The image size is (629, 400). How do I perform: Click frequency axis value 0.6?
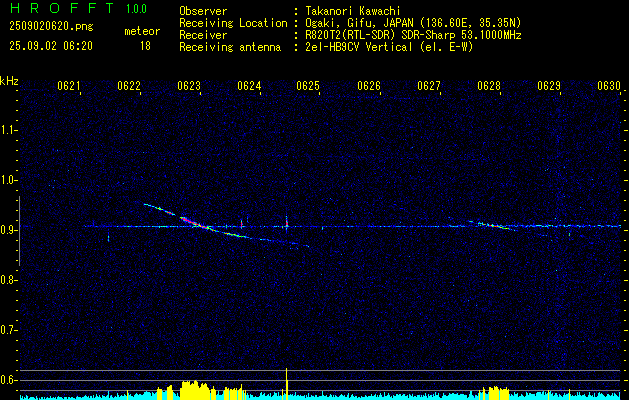tap(8, 380)
